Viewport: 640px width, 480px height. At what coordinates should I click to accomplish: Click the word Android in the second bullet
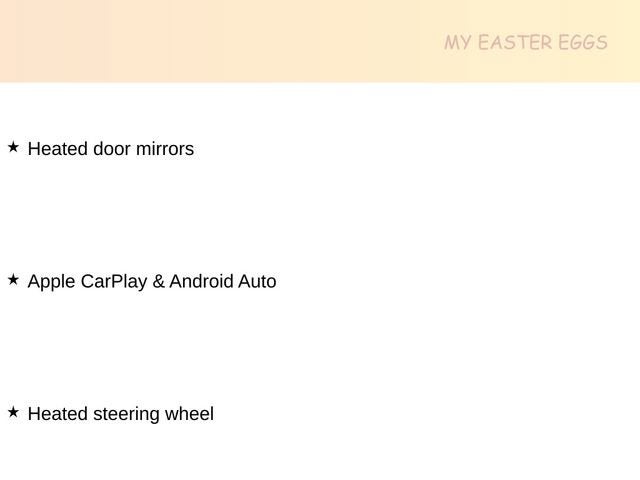pos(201,281)
